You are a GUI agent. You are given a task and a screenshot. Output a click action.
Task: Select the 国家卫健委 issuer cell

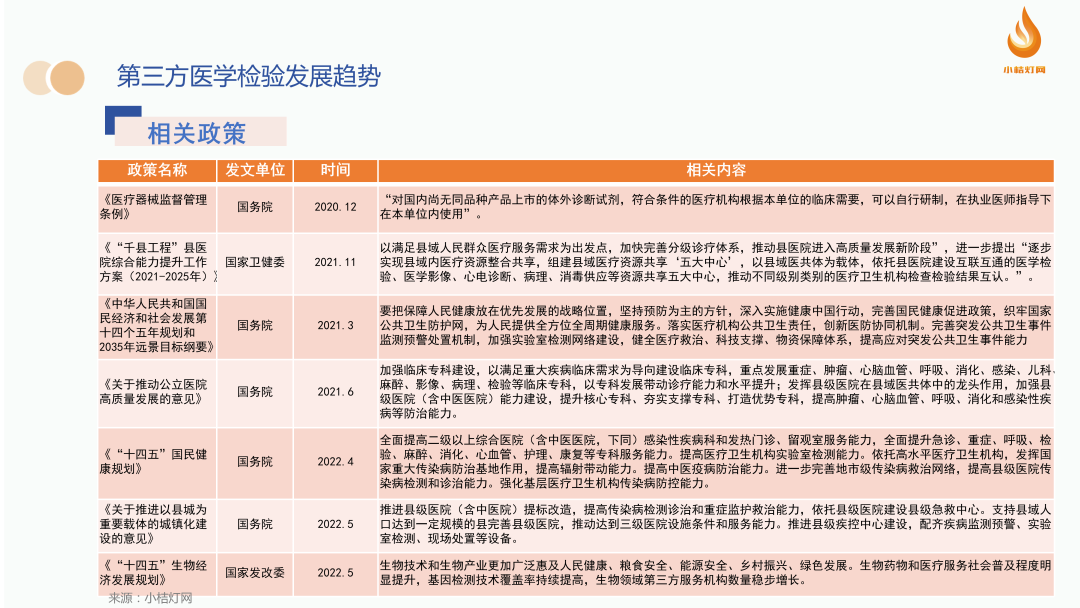coord(255,261)
